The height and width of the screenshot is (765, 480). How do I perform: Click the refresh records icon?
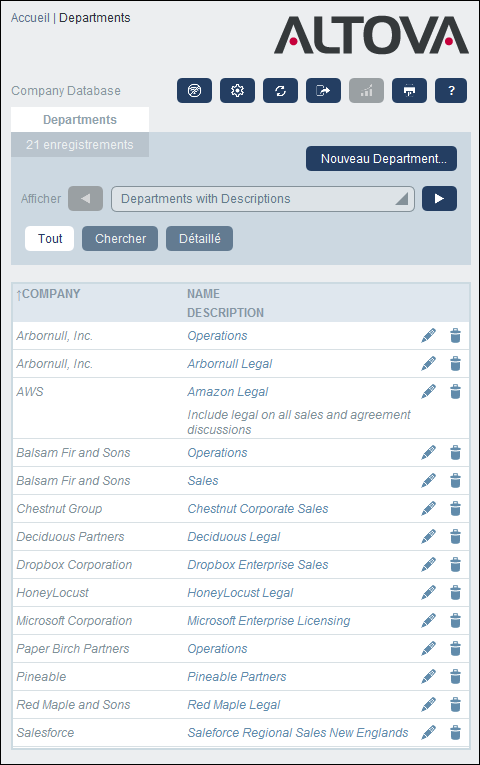[x=280, y=90]
